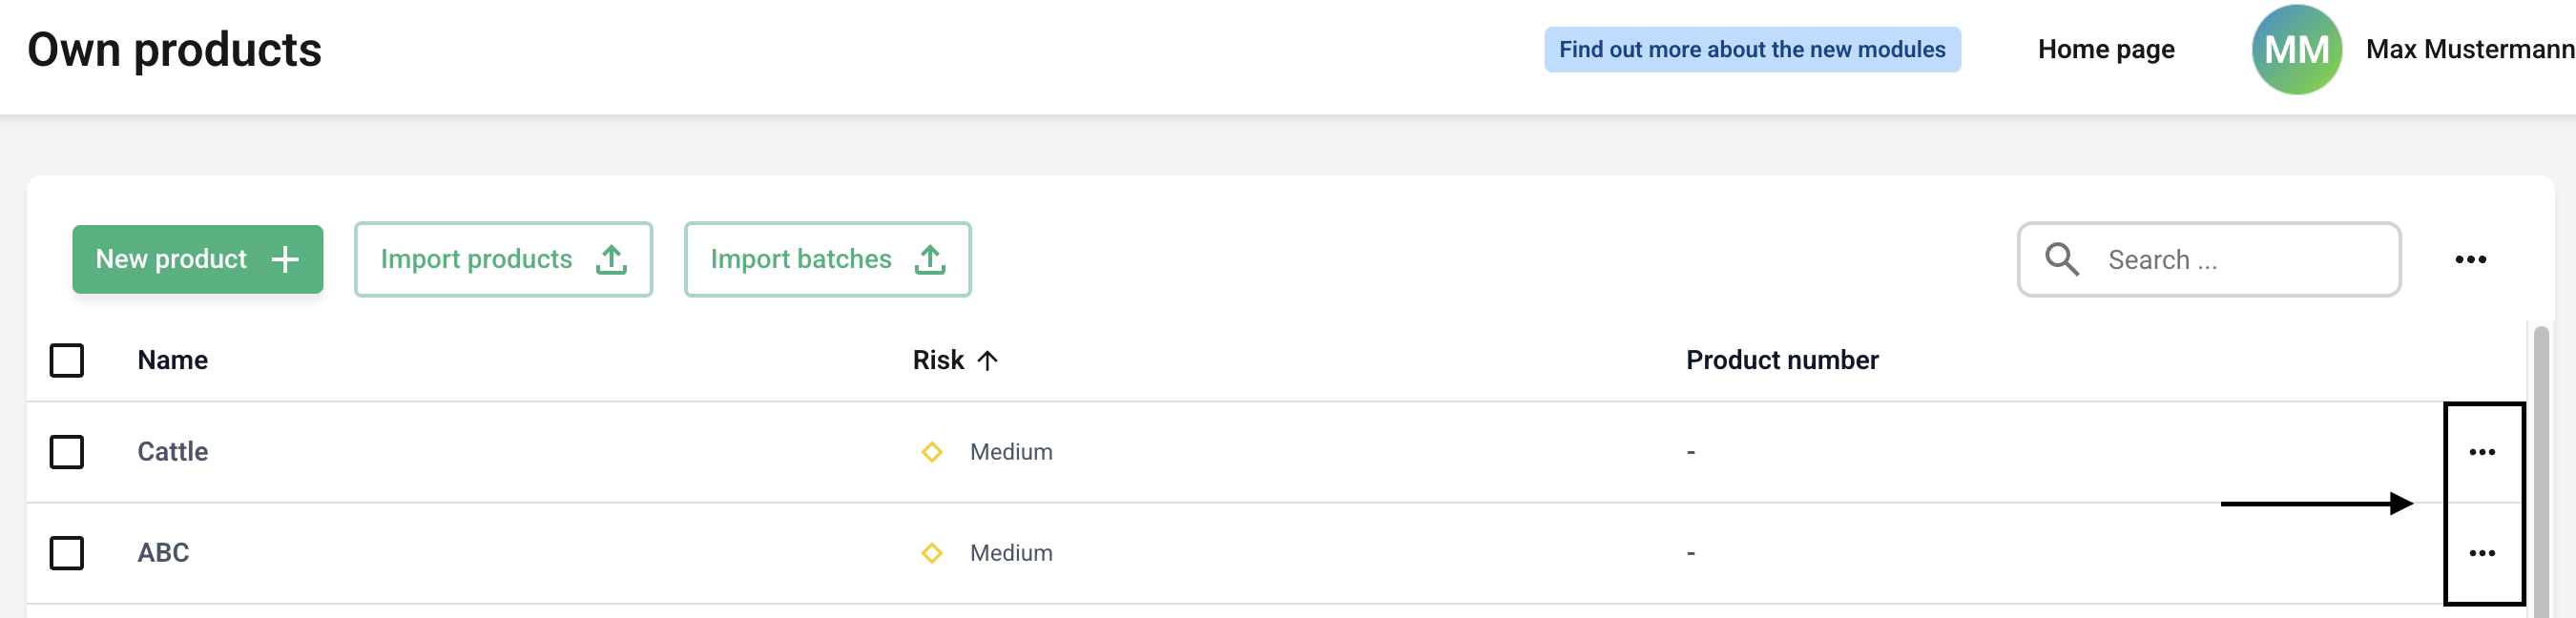The width and height of the screenshot is (2576, 618).
Task: Click the ABC medium risk diamond icon
Action: pyautogui.click(x=931, y=553)
